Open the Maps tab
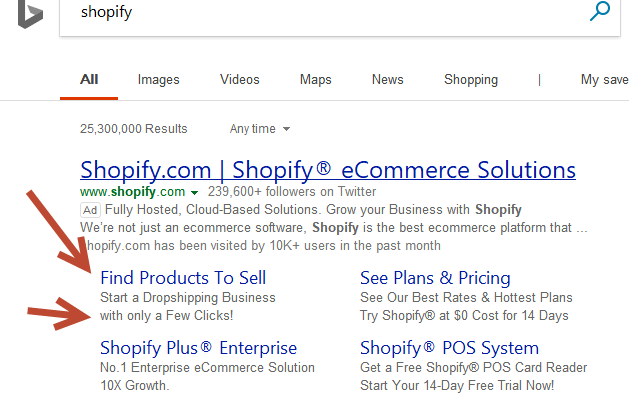This screenshot has width=629, height=393. point(315,79)
